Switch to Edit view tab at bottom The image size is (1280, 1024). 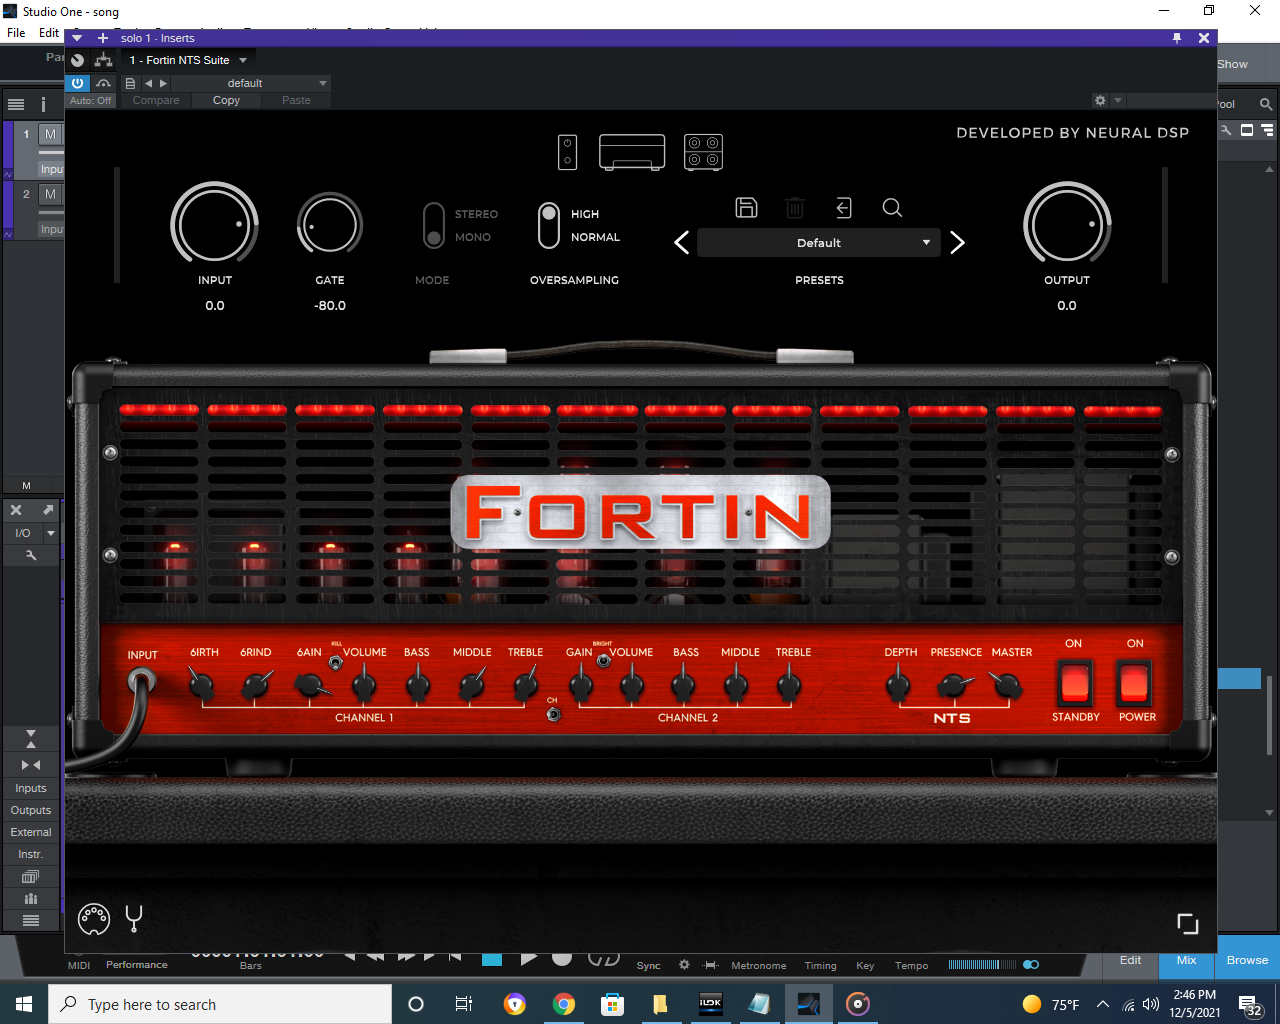pos(1130,960)
